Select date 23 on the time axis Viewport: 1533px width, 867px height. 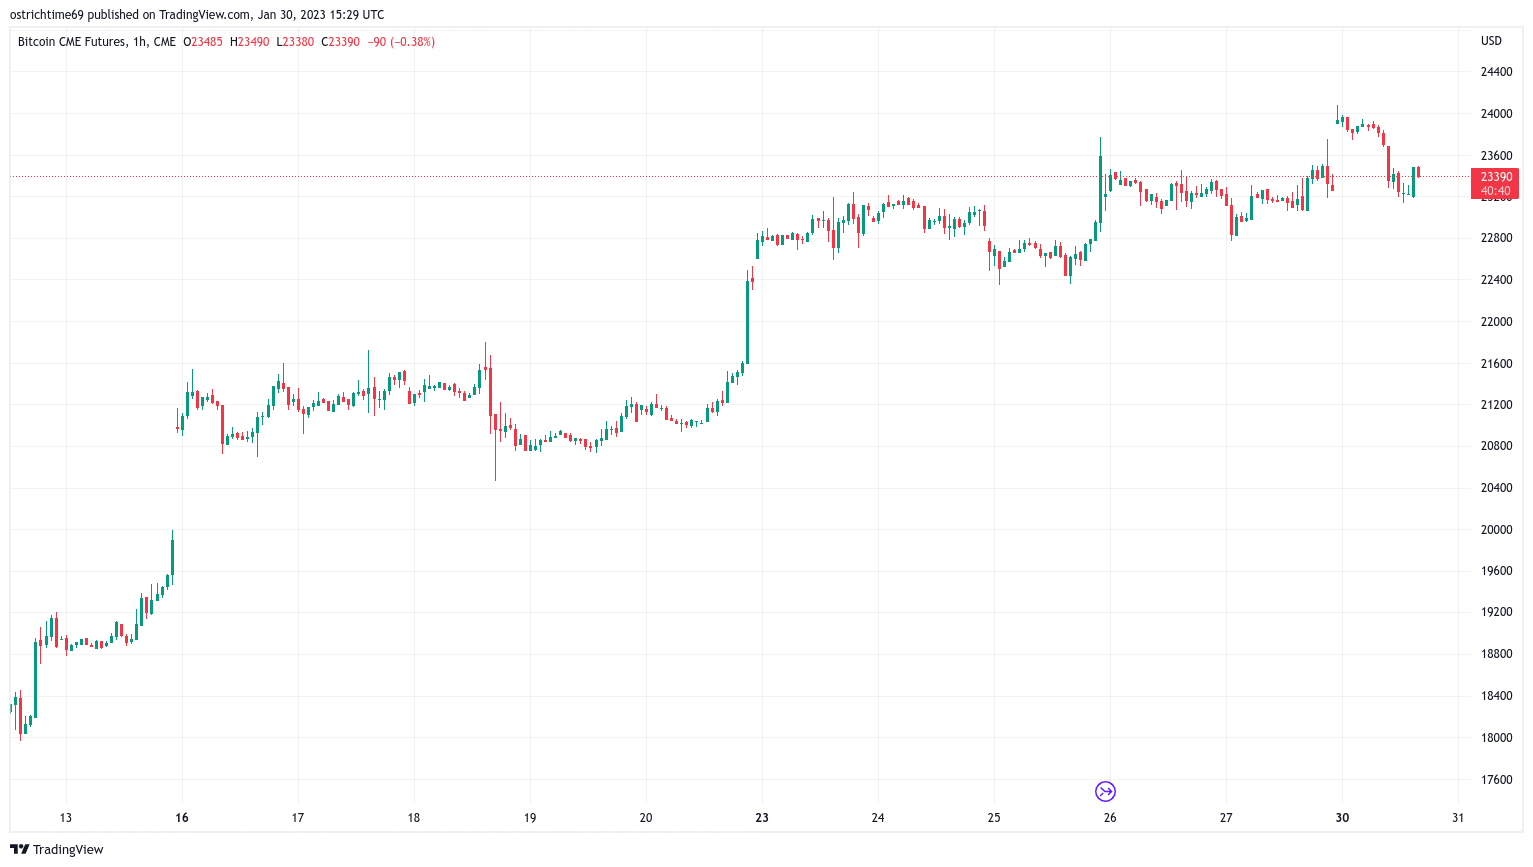click(x=762, y=818)
